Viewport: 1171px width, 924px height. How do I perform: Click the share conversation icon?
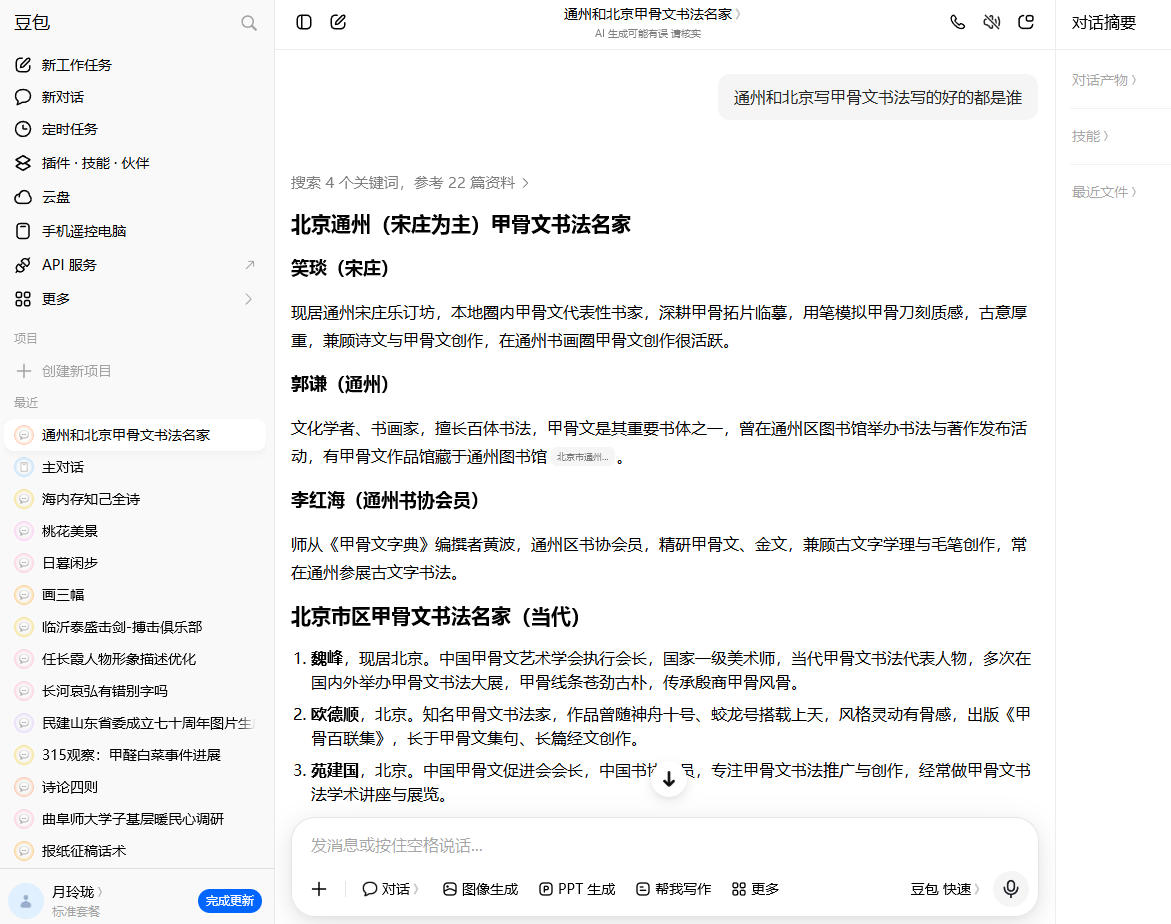click(x=1026, y=22)
